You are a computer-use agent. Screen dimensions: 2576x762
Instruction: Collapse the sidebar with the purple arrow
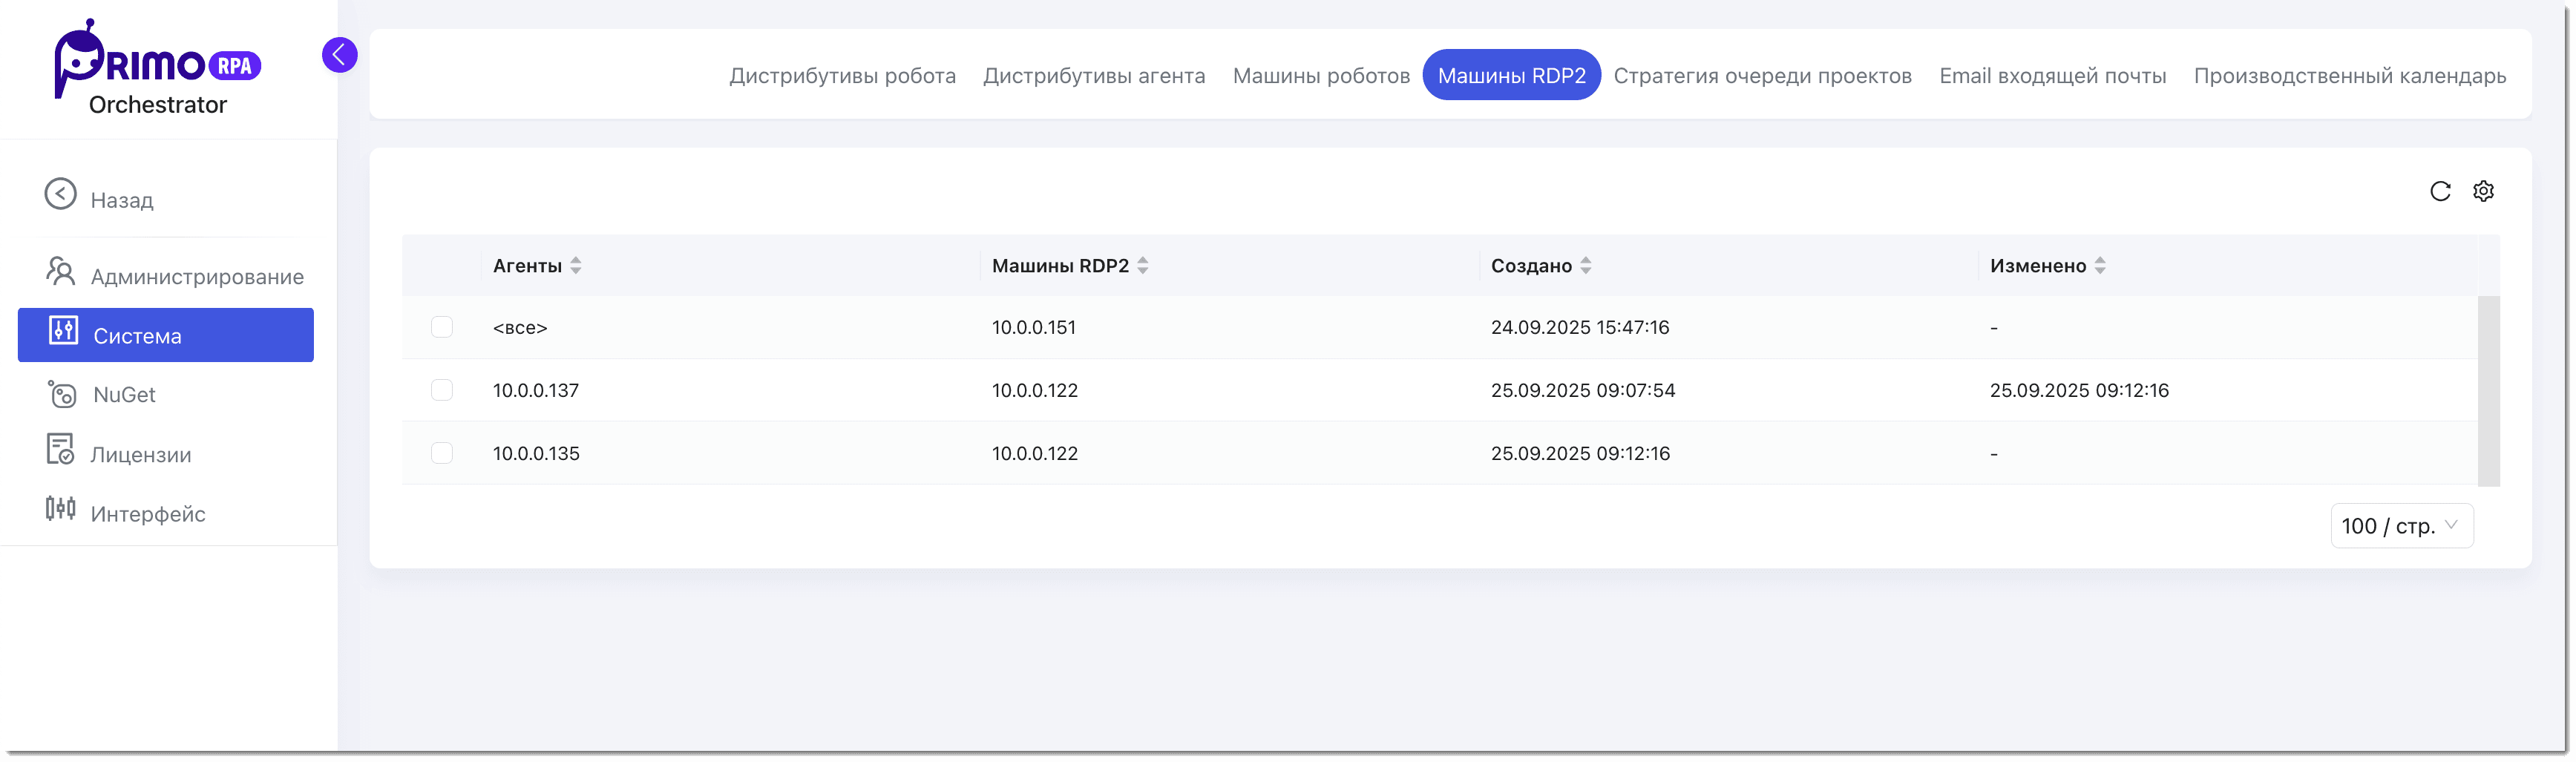pos(339,55)
